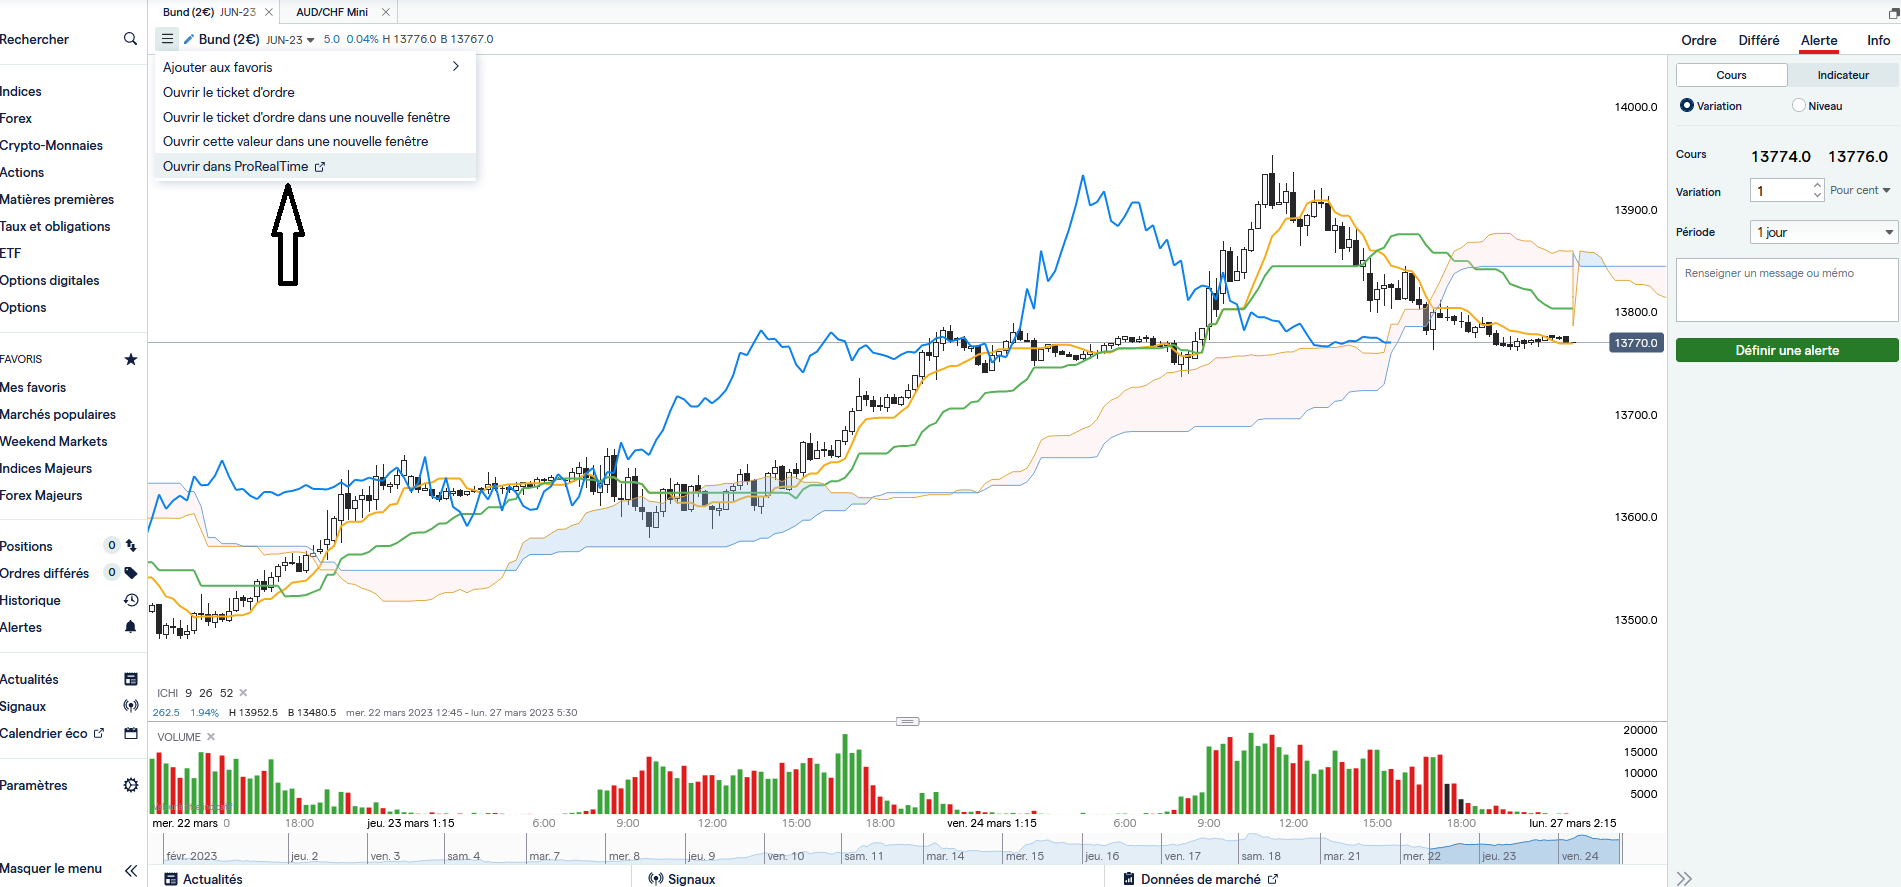This screenshot has height=887, width=1901.
Task: Select the Variation radio button
Action: (x=1687, y=105)
